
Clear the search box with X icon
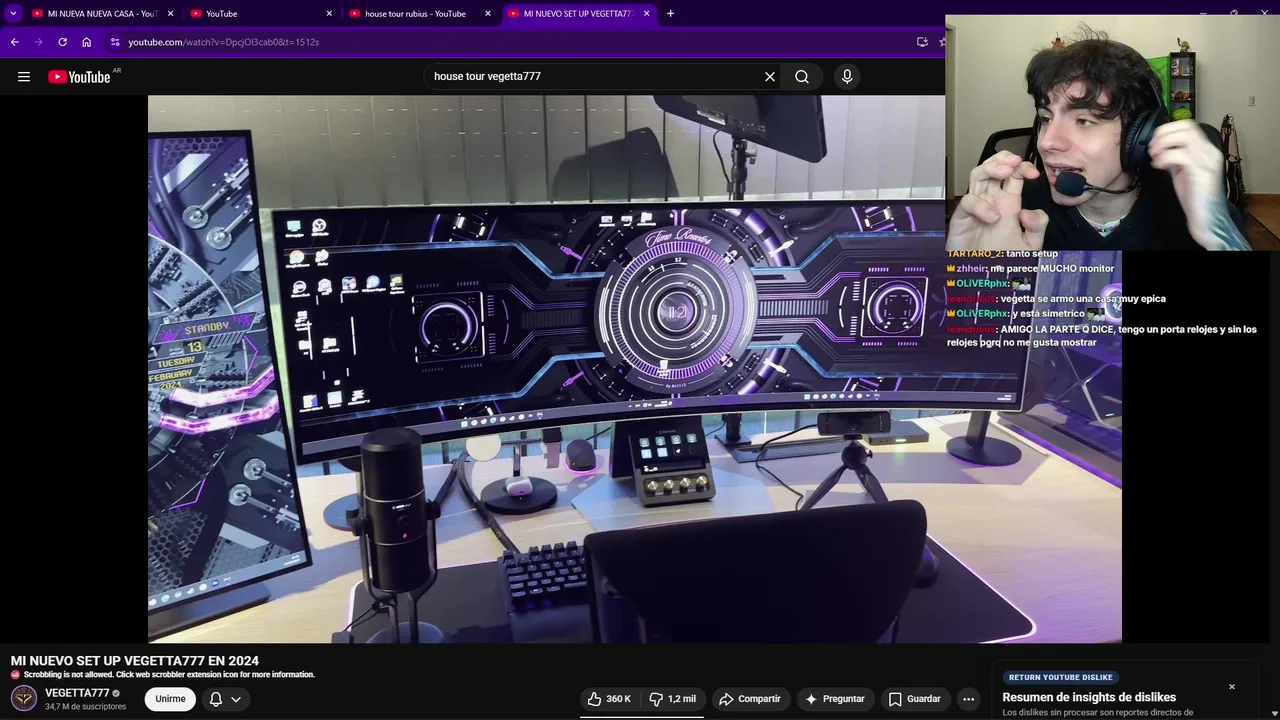[x=770, y=77]
